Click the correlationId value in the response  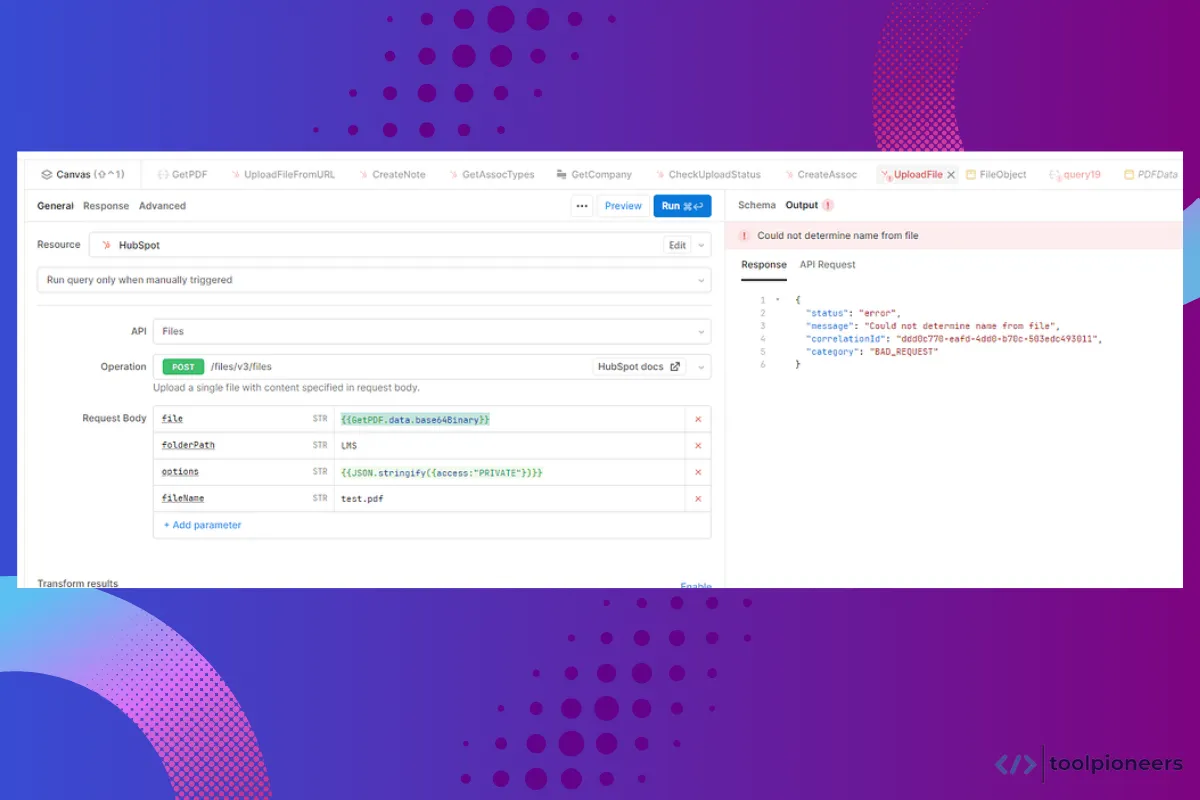tap(997, 339)
